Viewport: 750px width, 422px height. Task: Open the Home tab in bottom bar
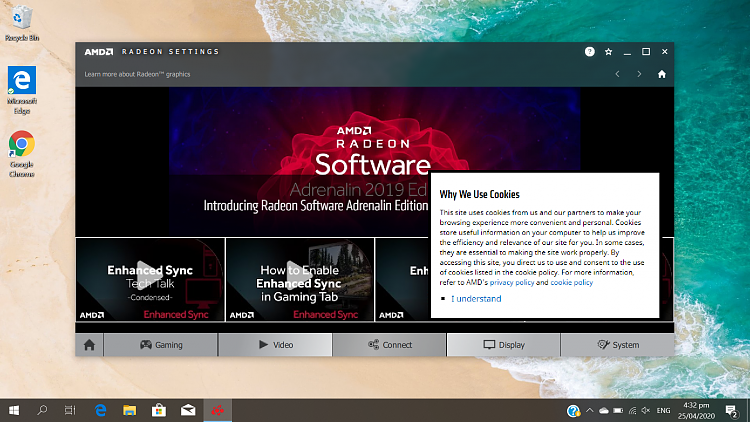[x=89, y=345]
